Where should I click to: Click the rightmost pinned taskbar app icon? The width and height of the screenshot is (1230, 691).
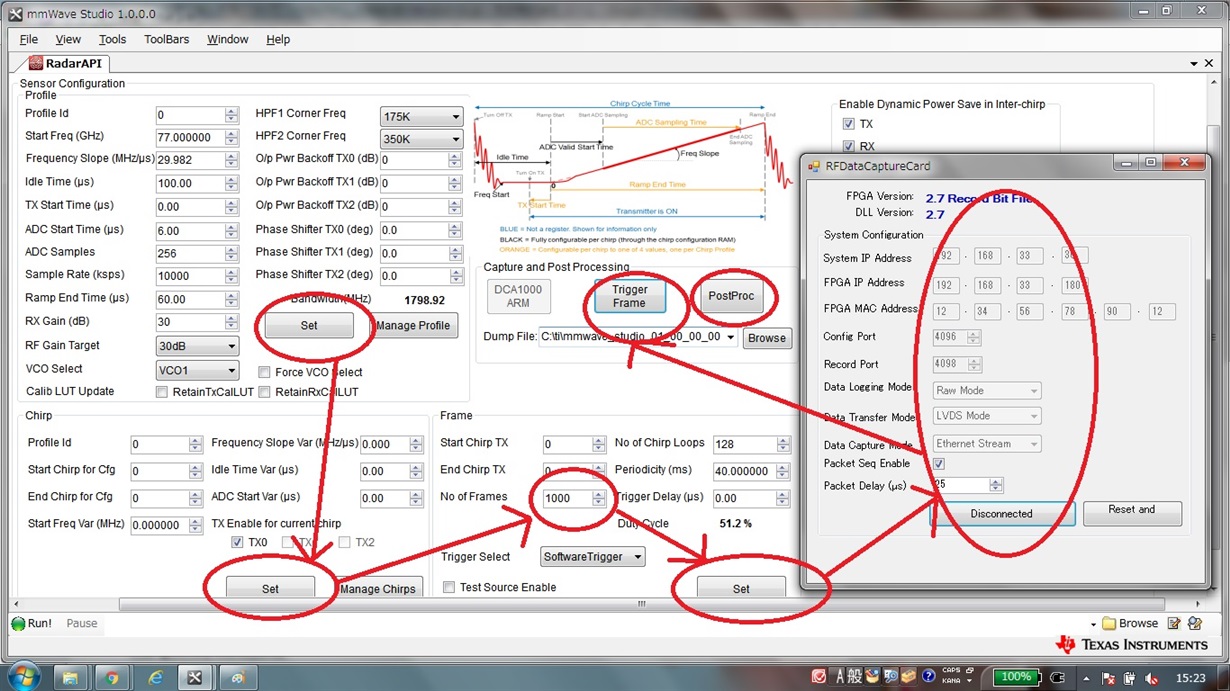coord(238,677)
